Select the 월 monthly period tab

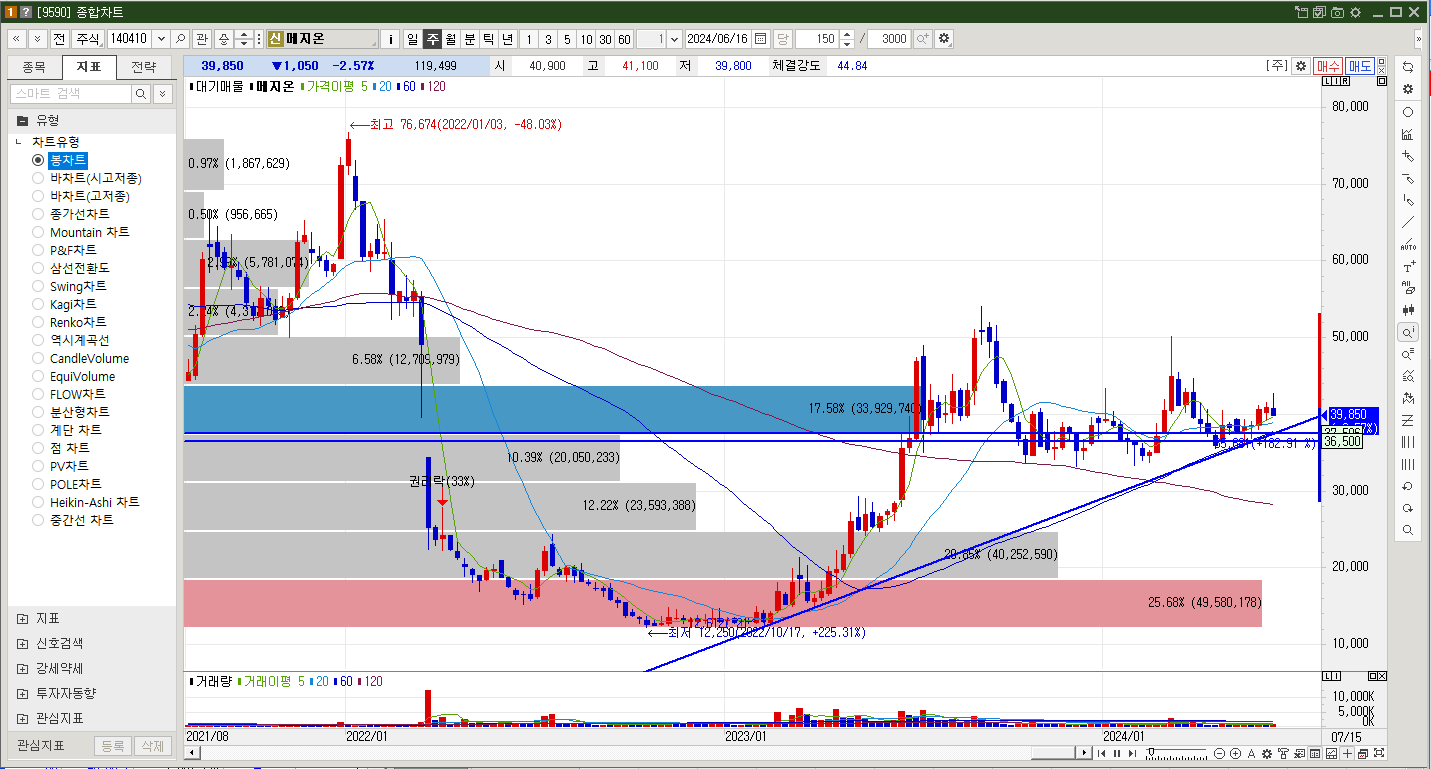(x=450, y=38)
